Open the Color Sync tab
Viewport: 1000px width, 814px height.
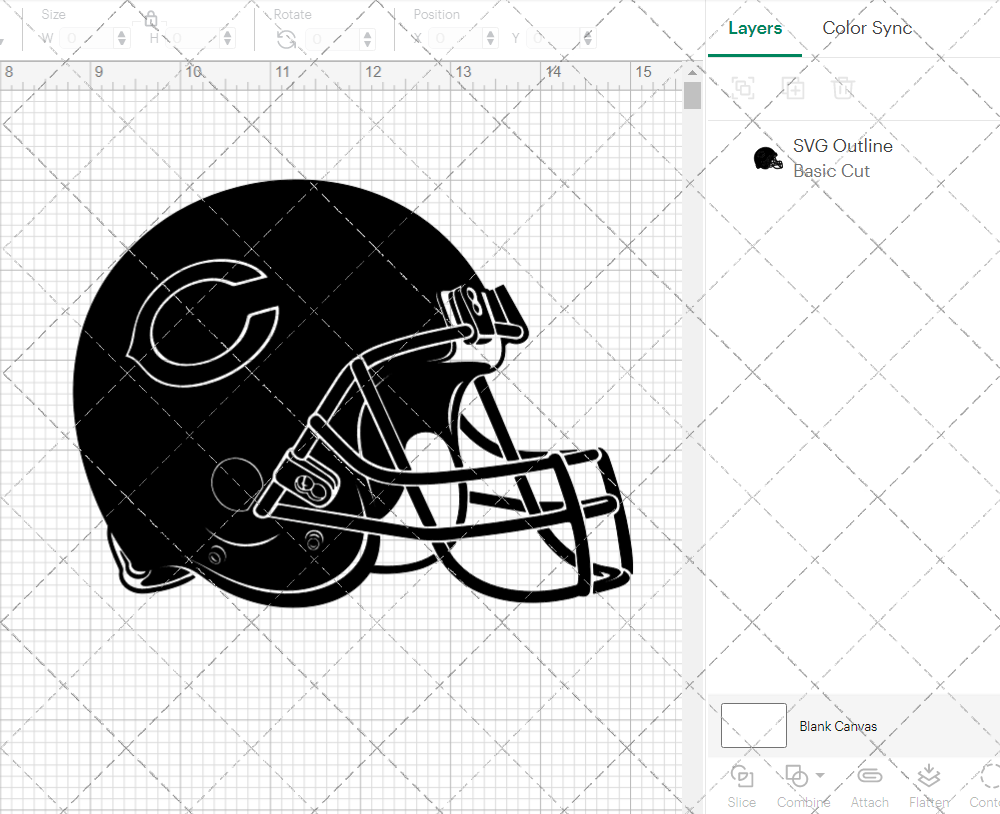[867, 28]
